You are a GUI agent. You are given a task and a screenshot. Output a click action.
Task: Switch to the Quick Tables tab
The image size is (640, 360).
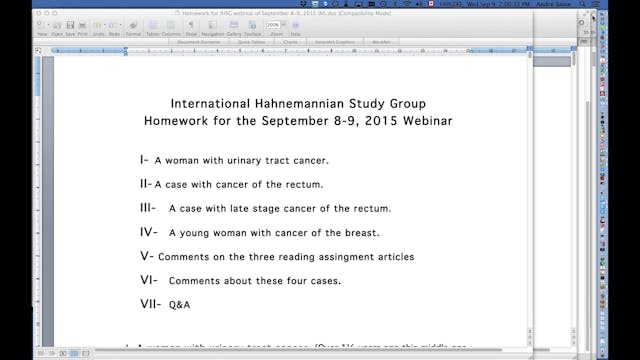coord(252,42)
